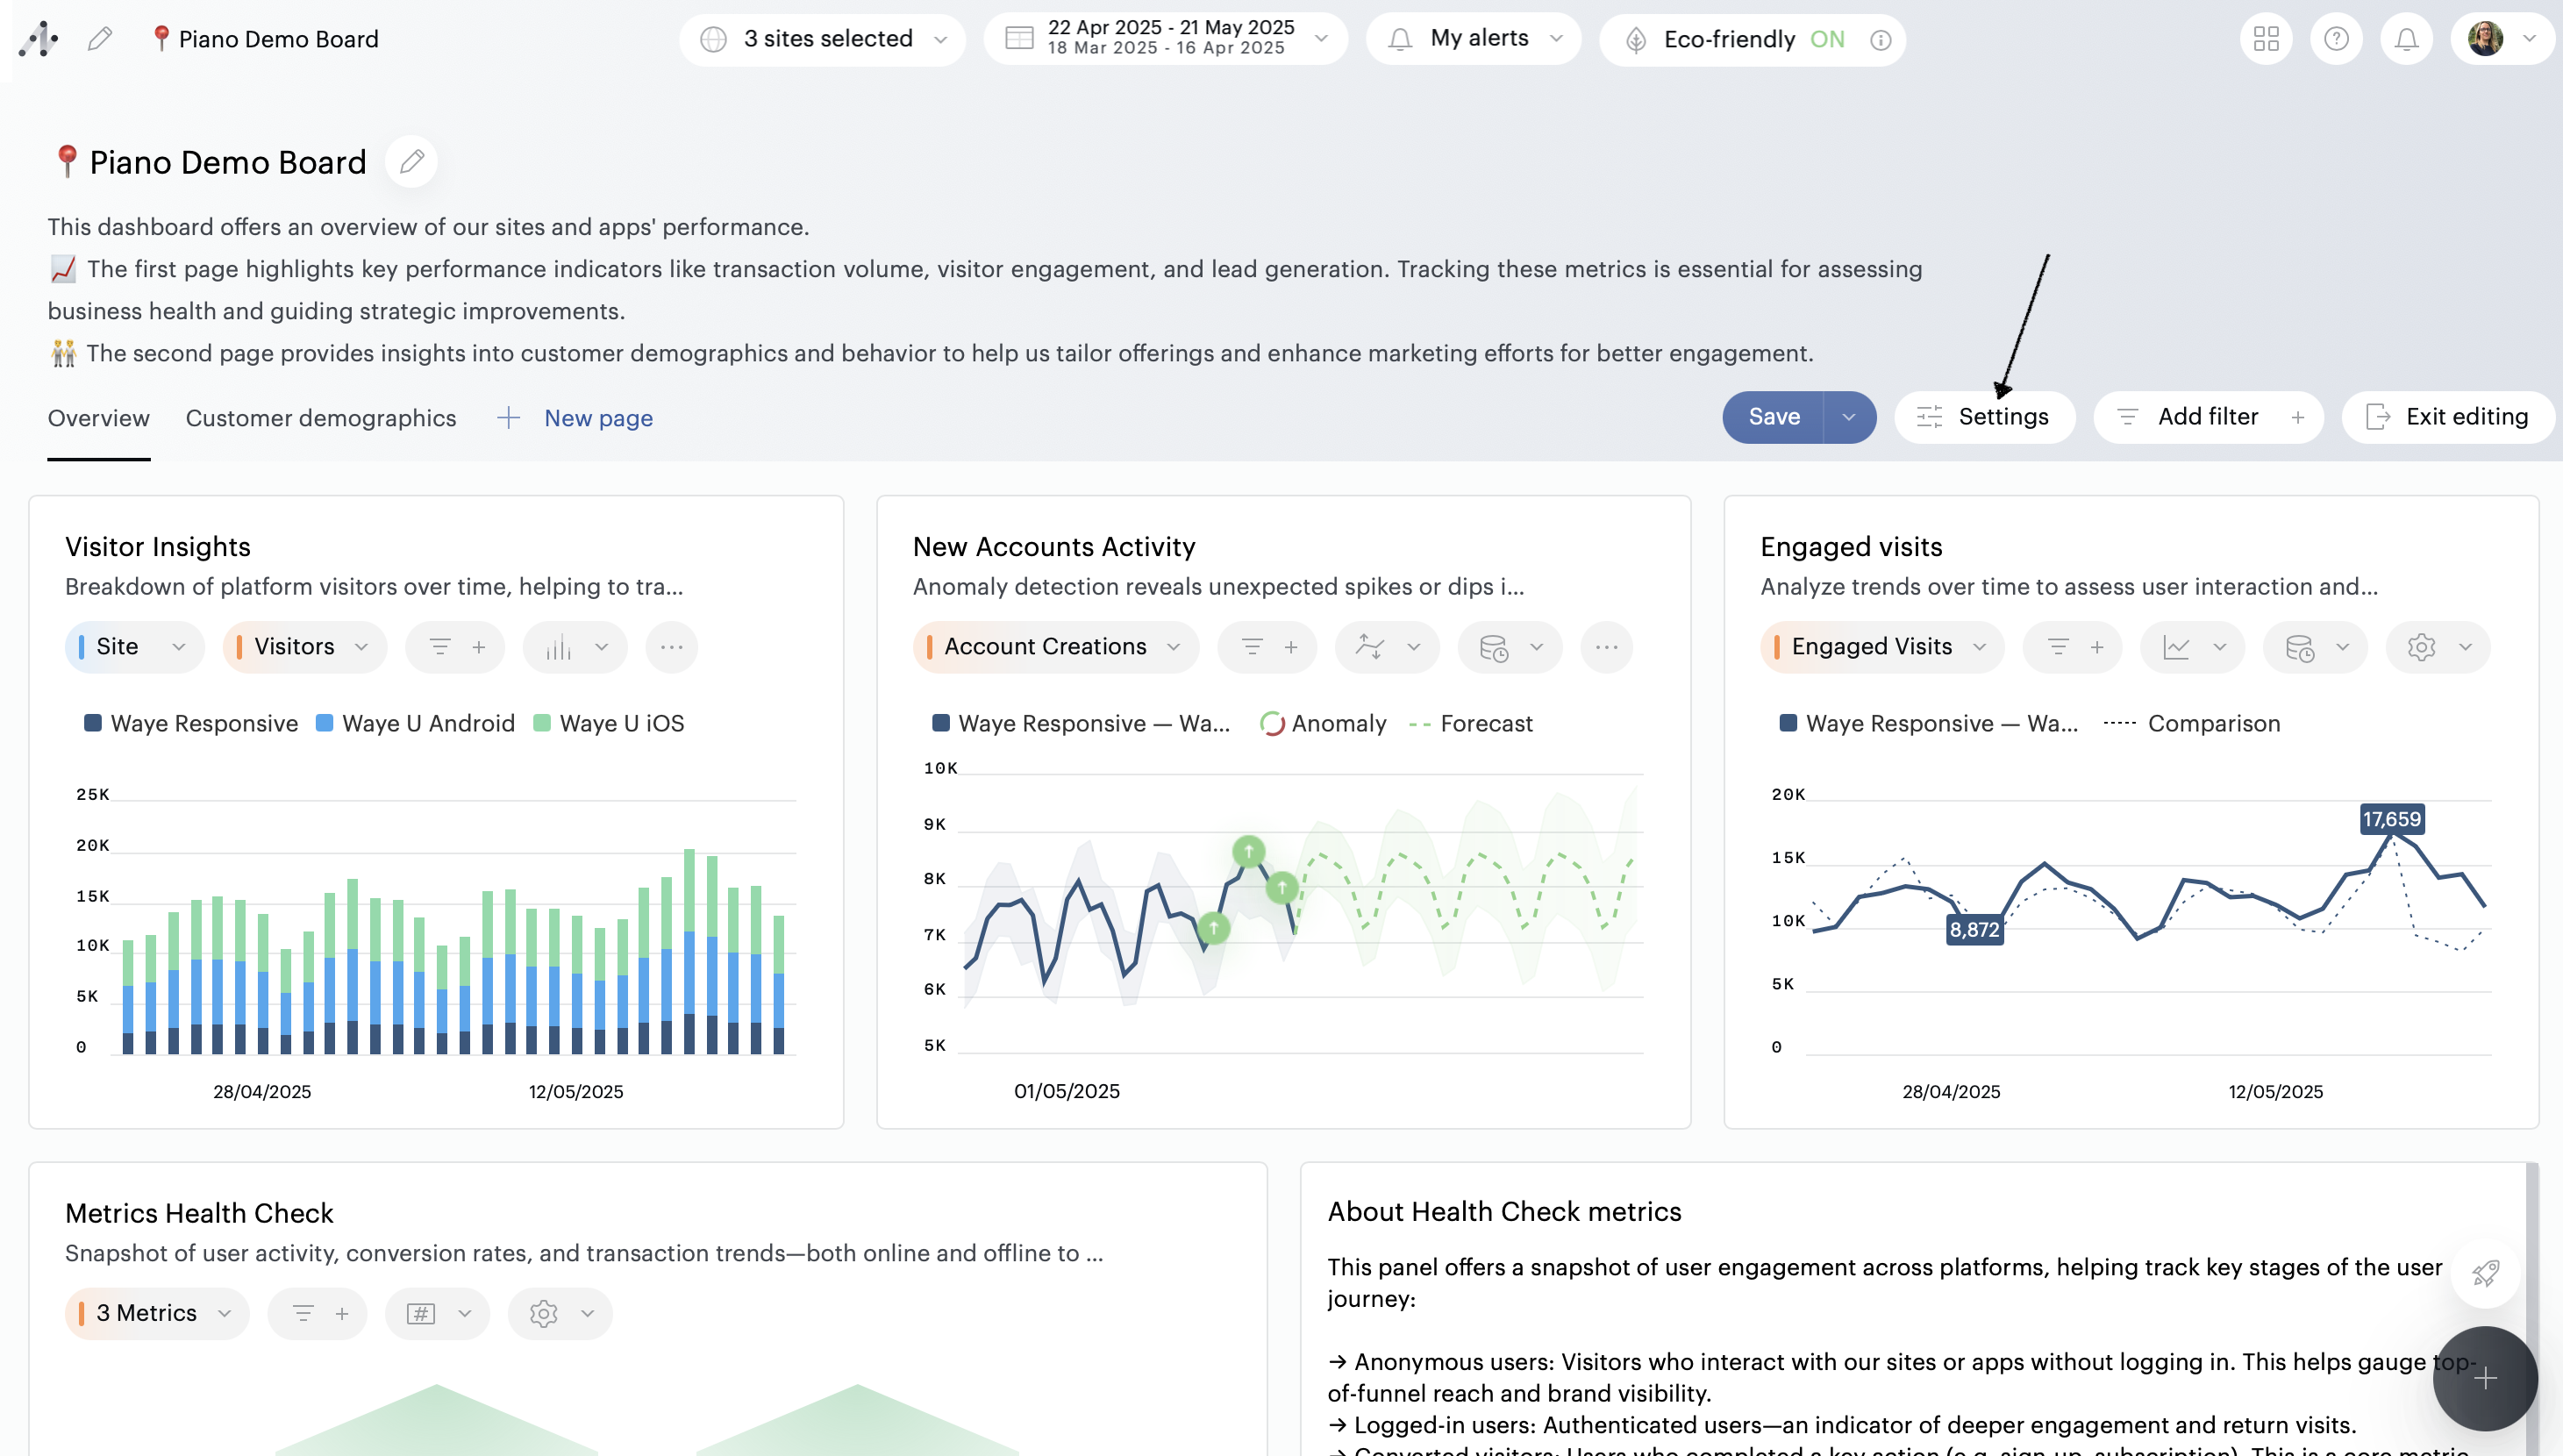Click the pencil edit icon beside board title

pos(411,162)
